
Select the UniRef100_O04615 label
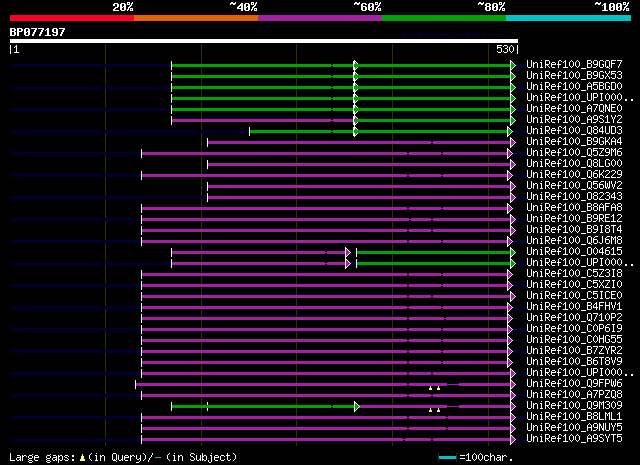pos(574,252)
